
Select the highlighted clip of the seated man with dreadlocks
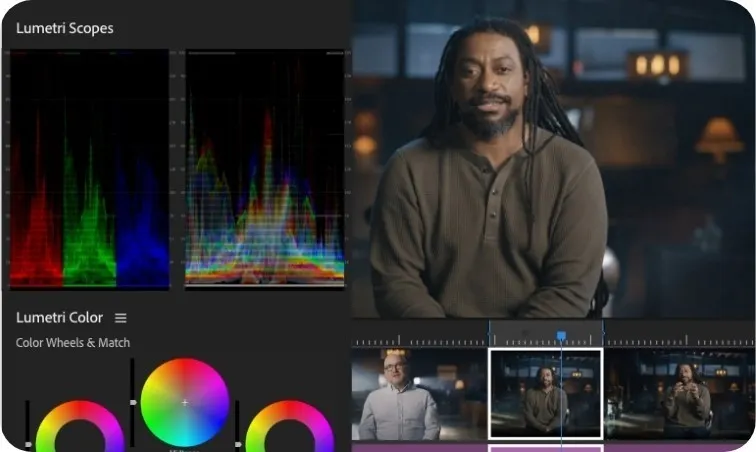(x=546, y=394)
